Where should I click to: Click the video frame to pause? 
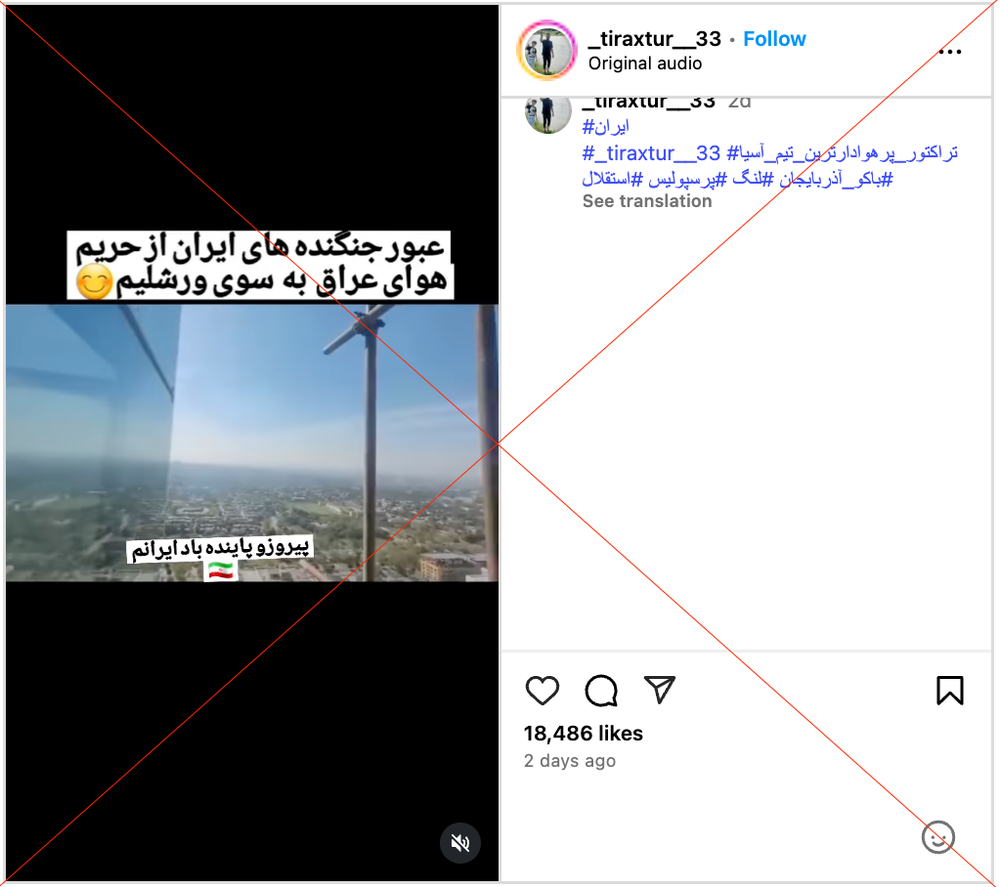click(252, 443)
